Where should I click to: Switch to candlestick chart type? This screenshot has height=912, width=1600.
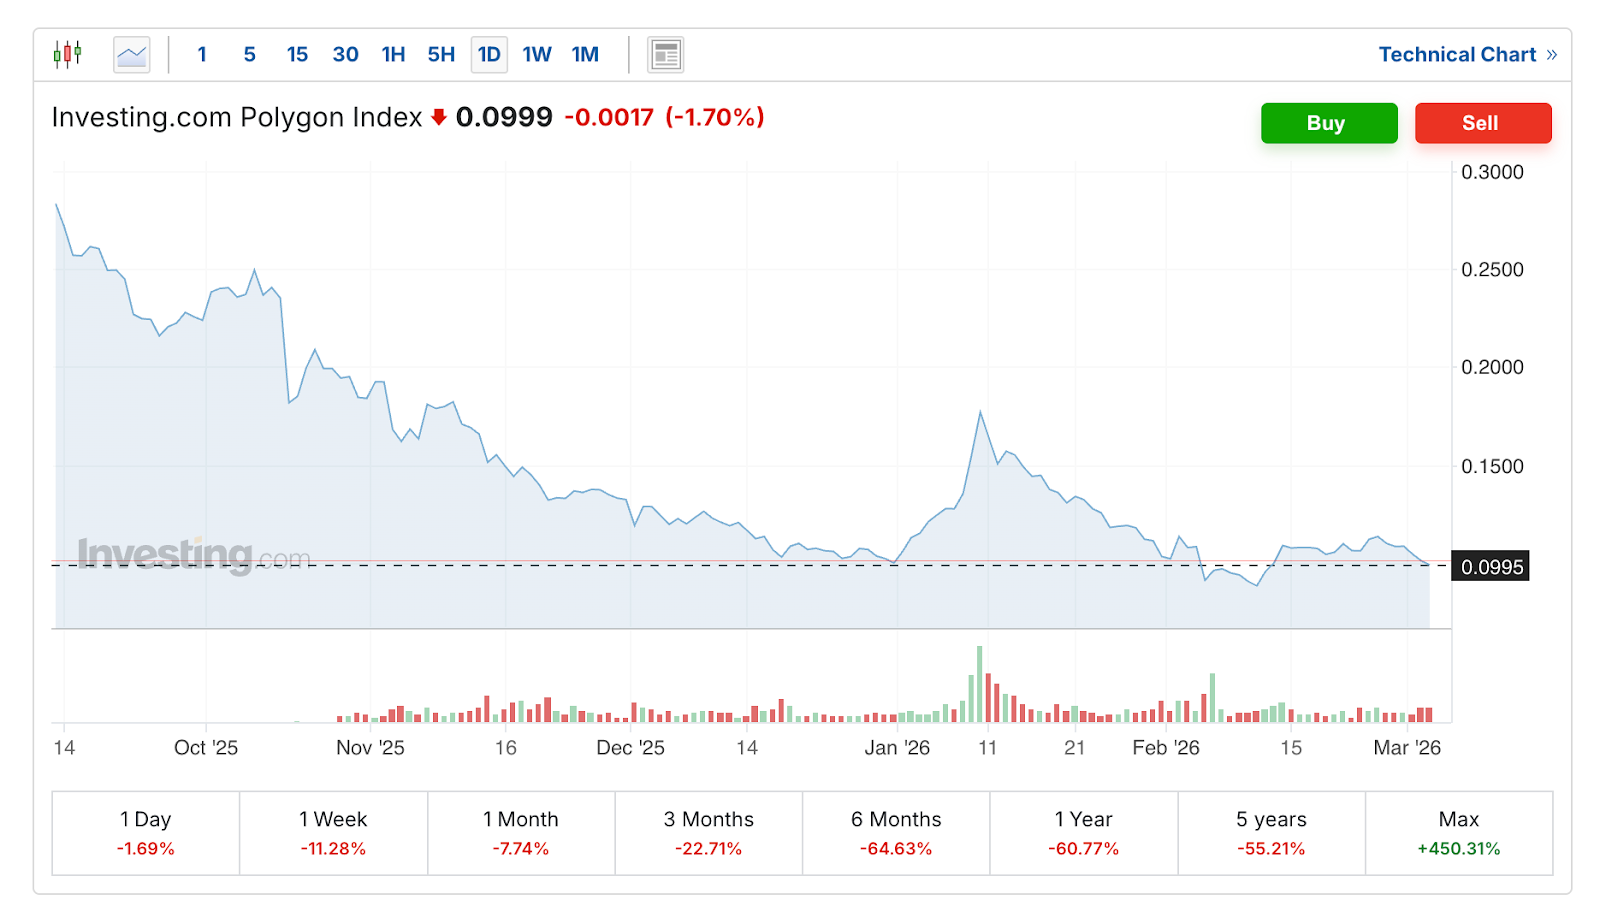point(67,54)
